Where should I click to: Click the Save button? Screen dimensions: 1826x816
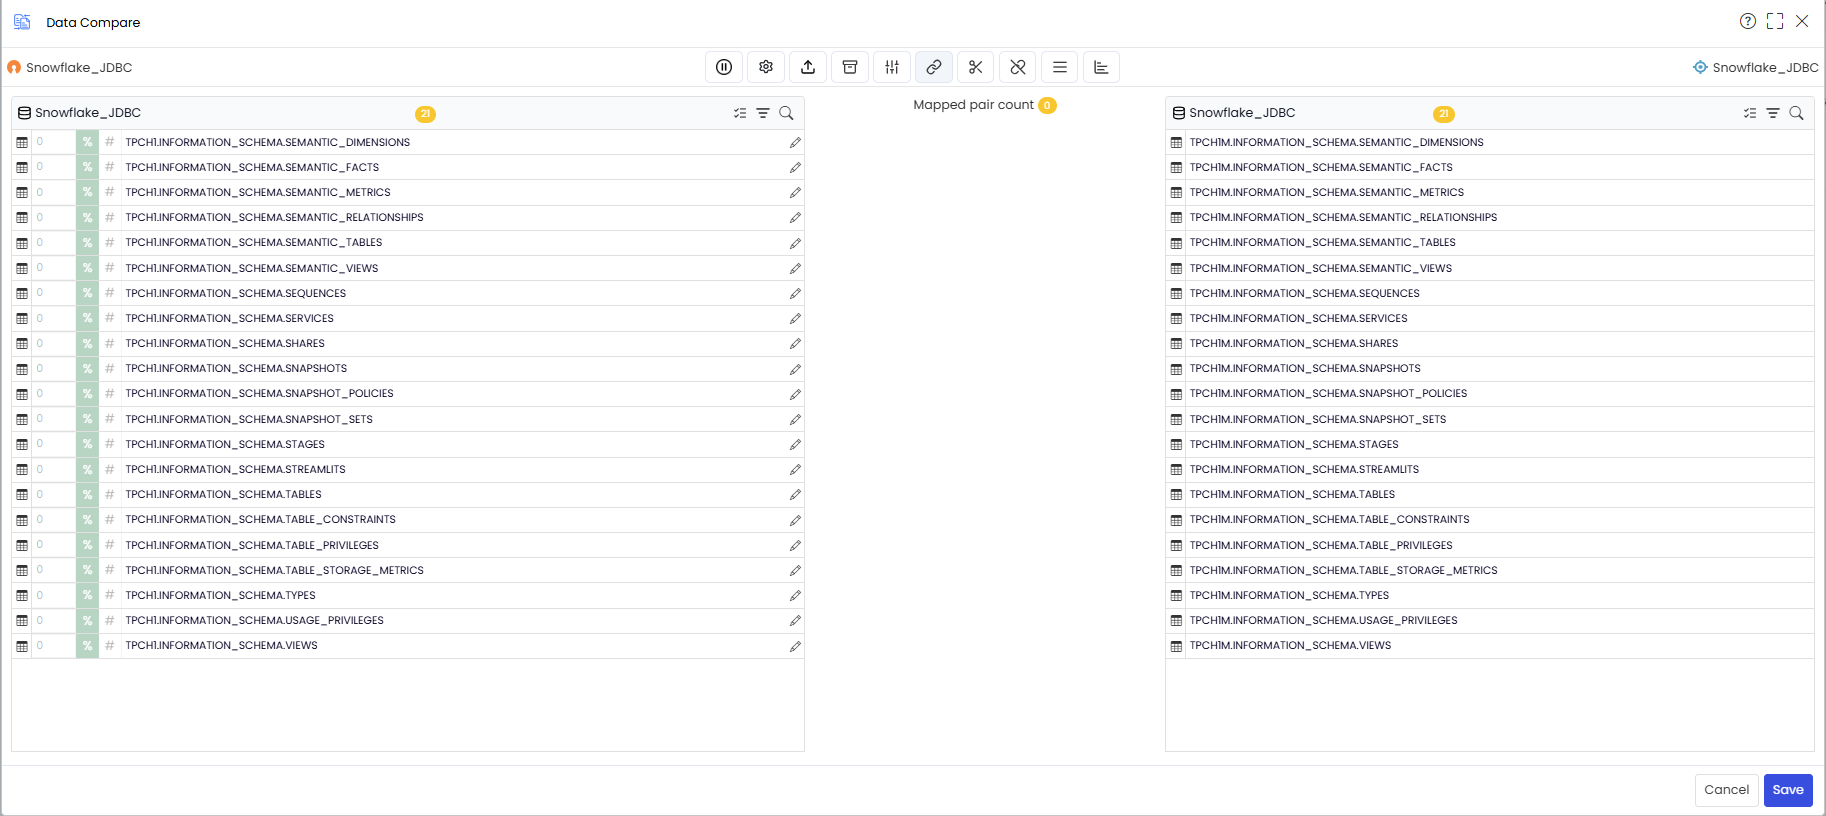tap(1788, 790)
